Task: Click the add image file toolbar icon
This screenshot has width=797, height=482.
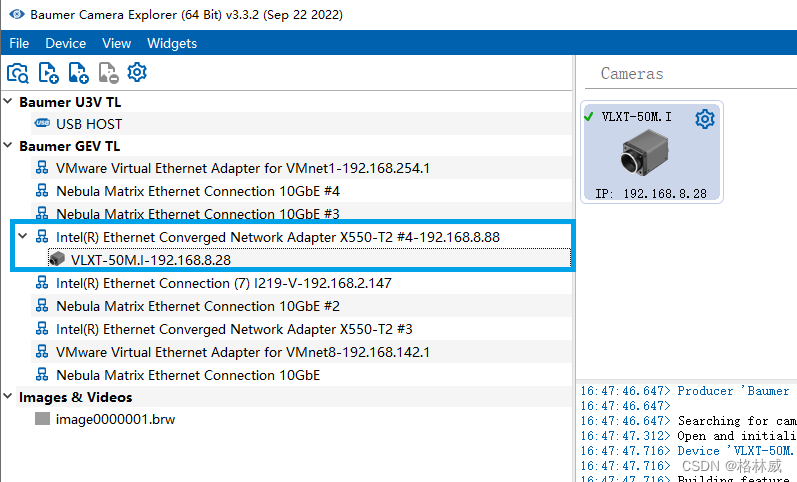Action: click(x=78, y=73)
